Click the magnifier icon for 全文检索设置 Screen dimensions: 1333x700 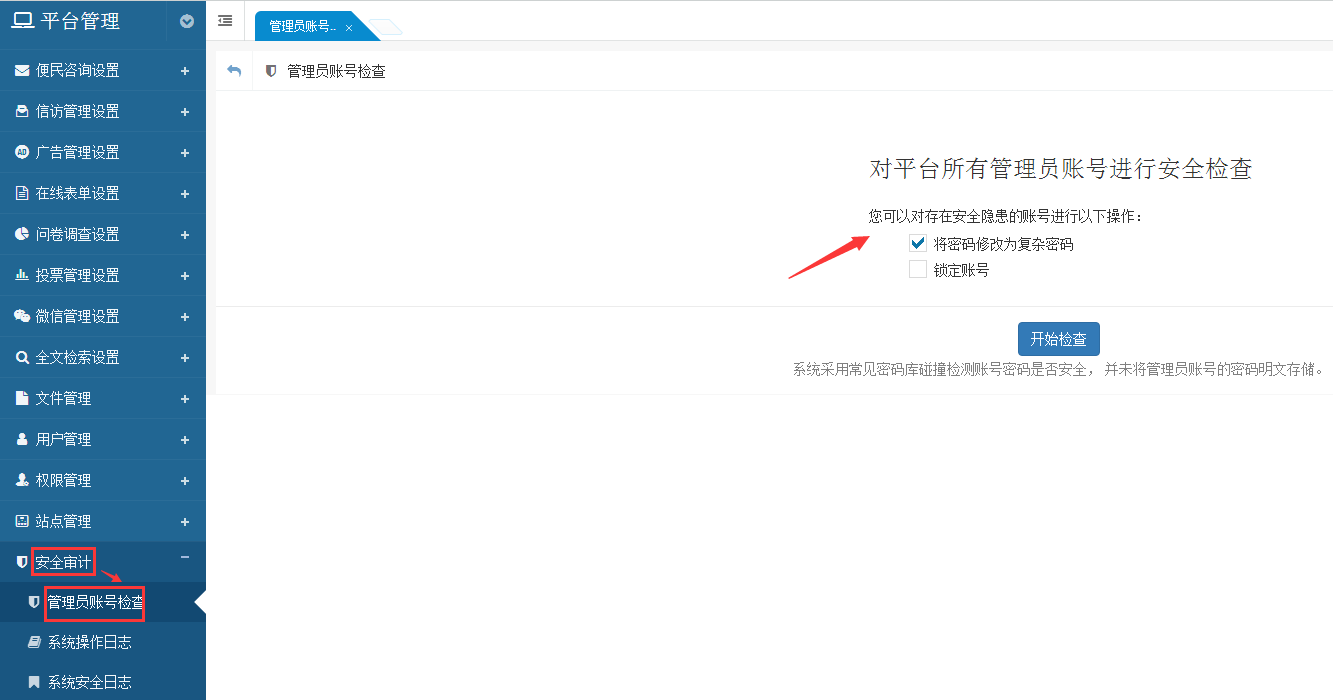(x=22, y=357)
